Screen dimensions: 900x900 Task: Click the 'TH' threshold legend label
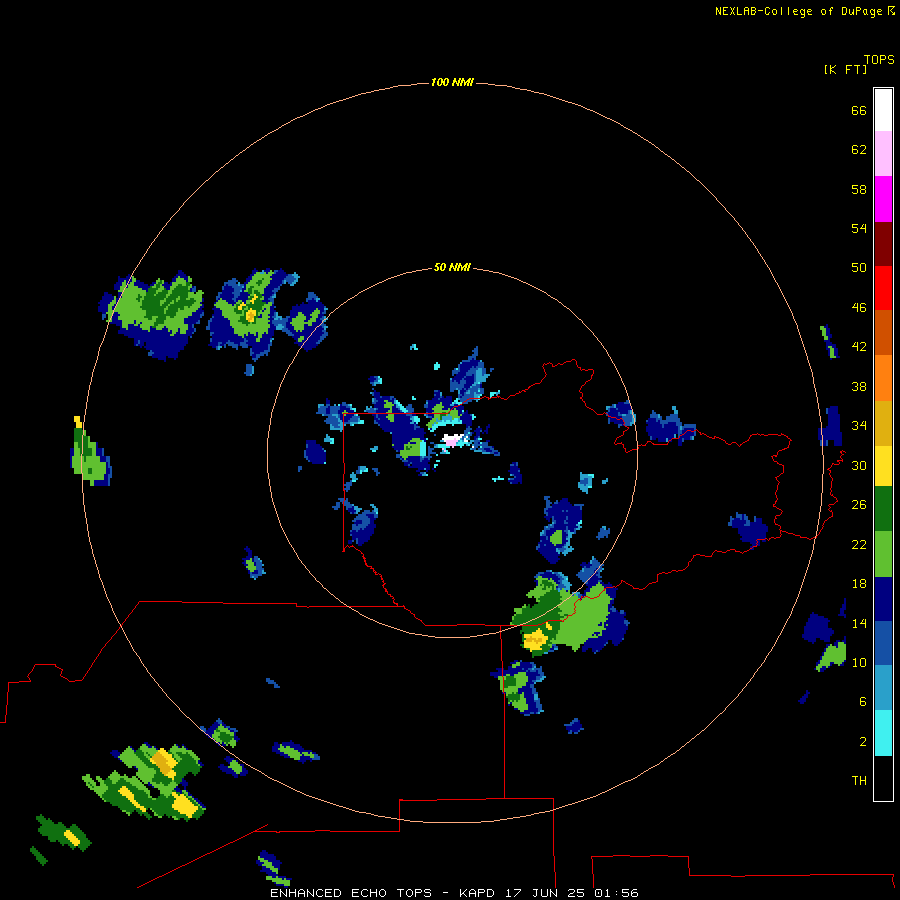pyautogui.click(x=859, y=781)
